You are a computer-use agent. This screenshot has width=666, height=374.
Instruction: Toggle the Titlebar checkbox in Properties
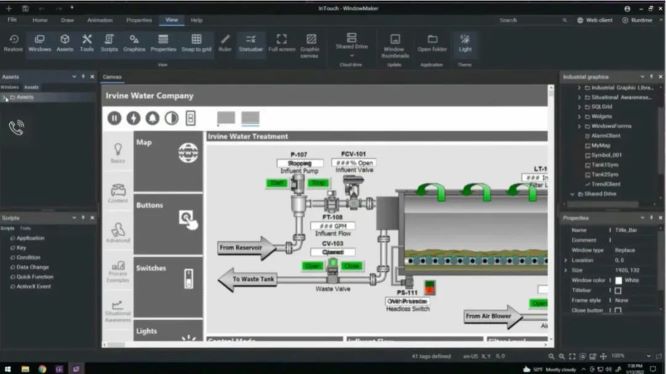618,290
